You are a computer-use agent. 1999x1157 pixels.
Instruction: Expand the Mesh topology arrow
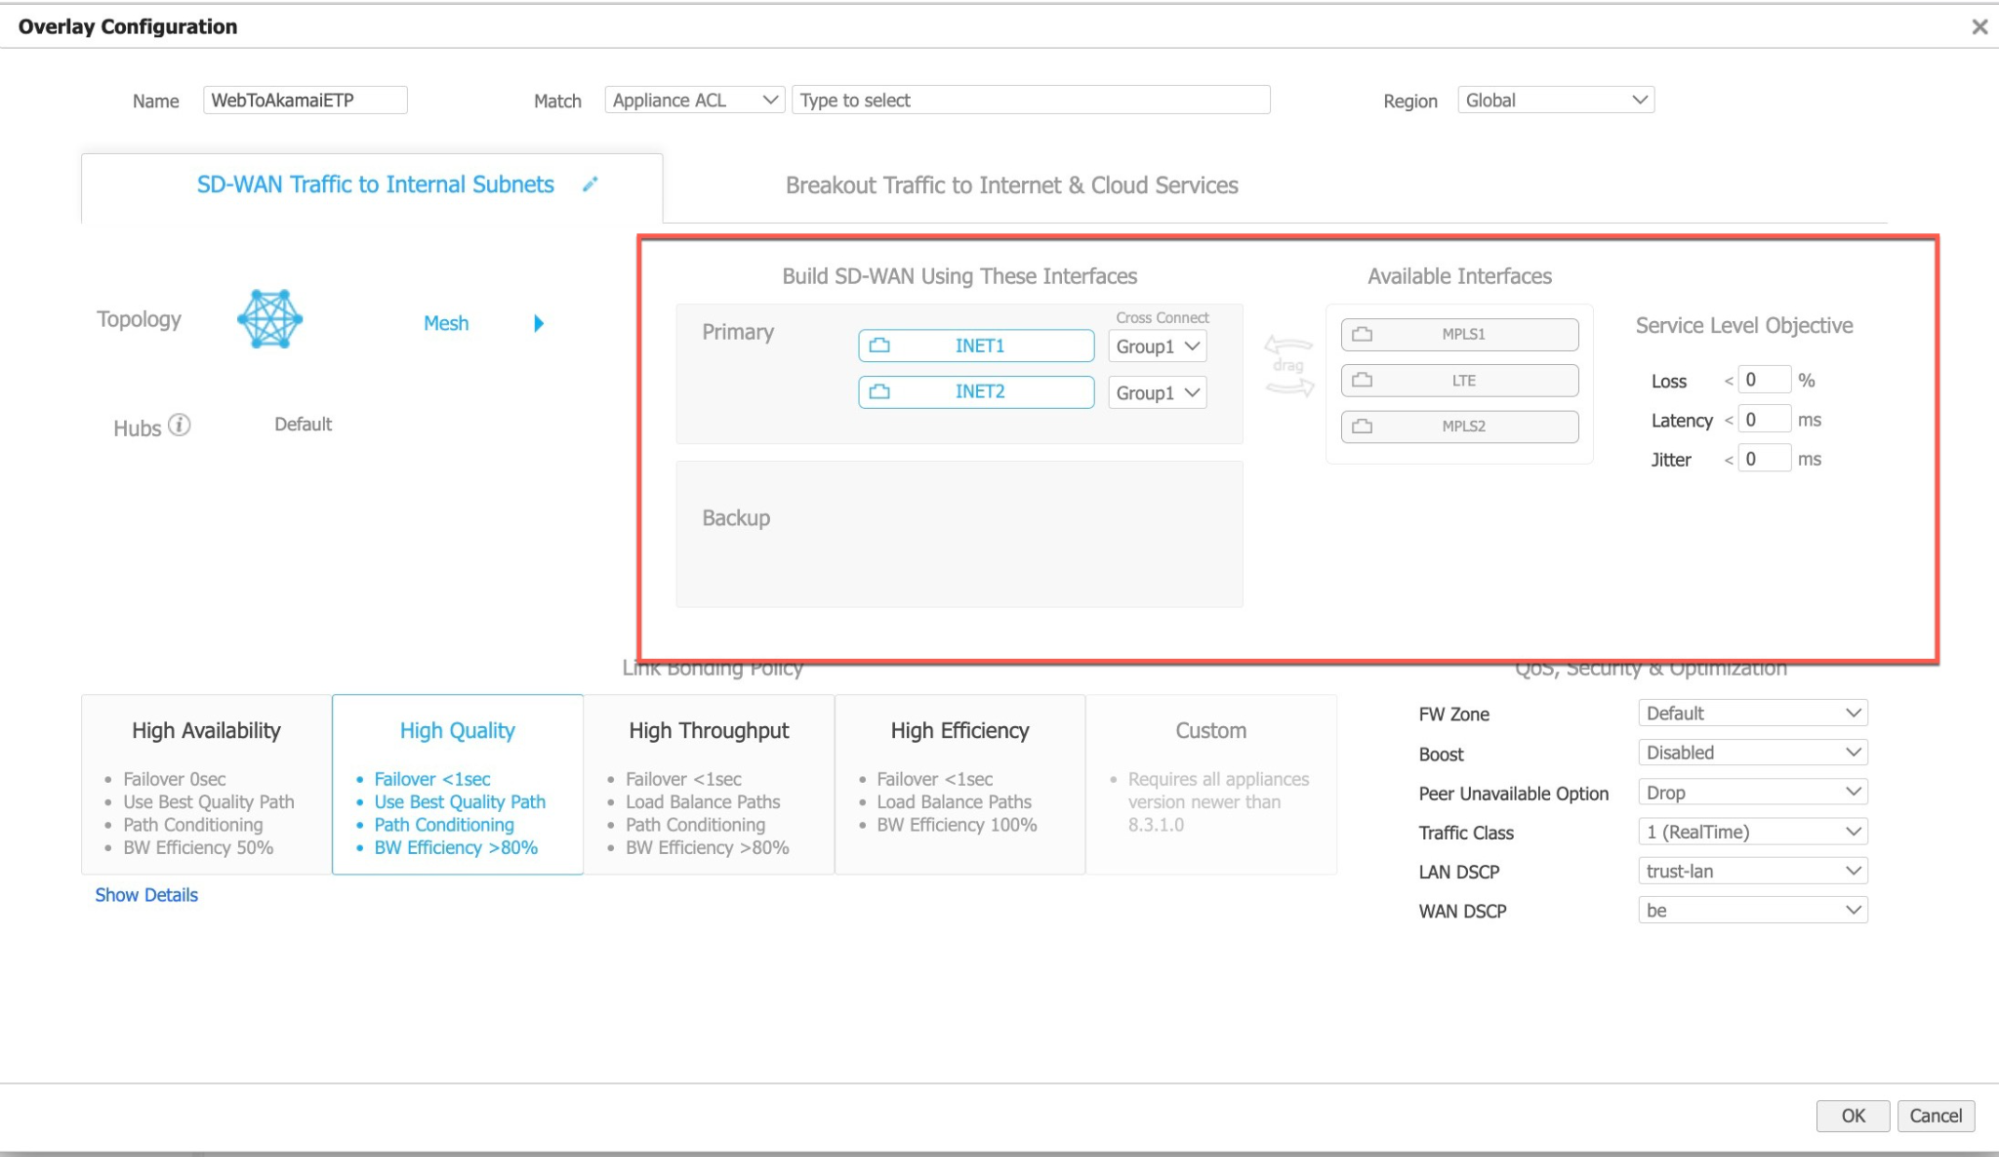pos(539,323)
